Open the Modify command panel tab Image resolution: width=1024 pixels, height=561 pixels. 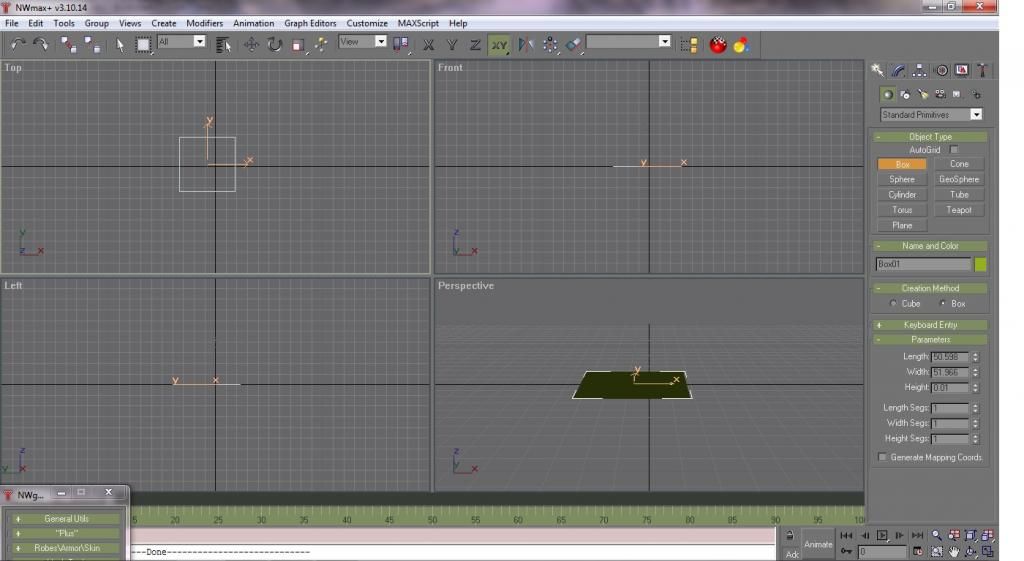898,70
